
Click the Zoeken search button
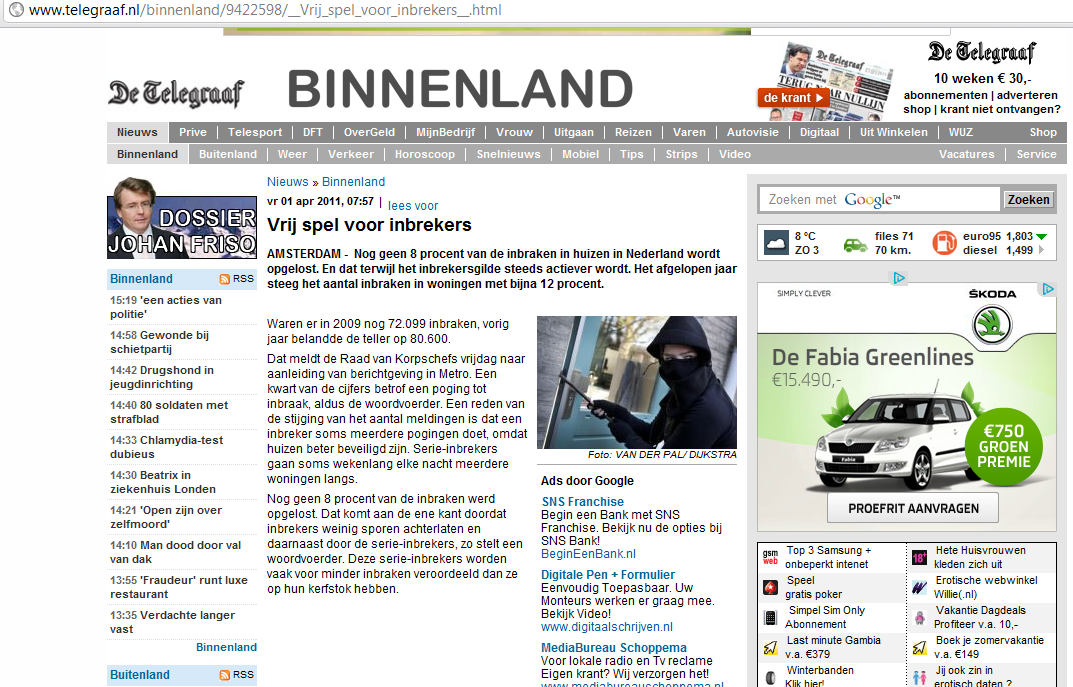(x=1028, y=200)
